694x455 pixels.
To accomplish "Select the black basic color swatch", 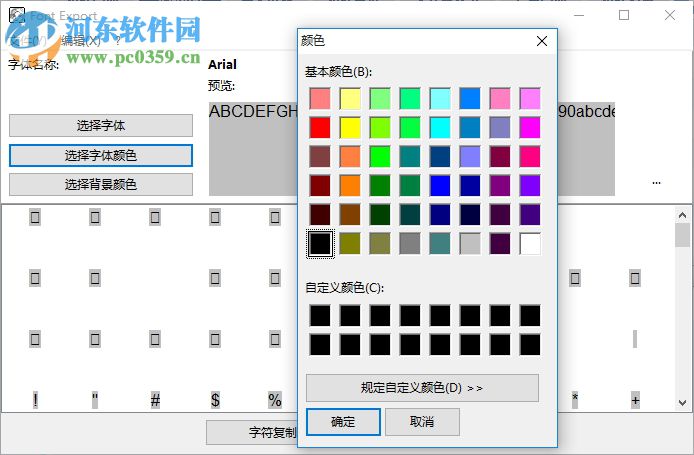I will pos(320,243).
